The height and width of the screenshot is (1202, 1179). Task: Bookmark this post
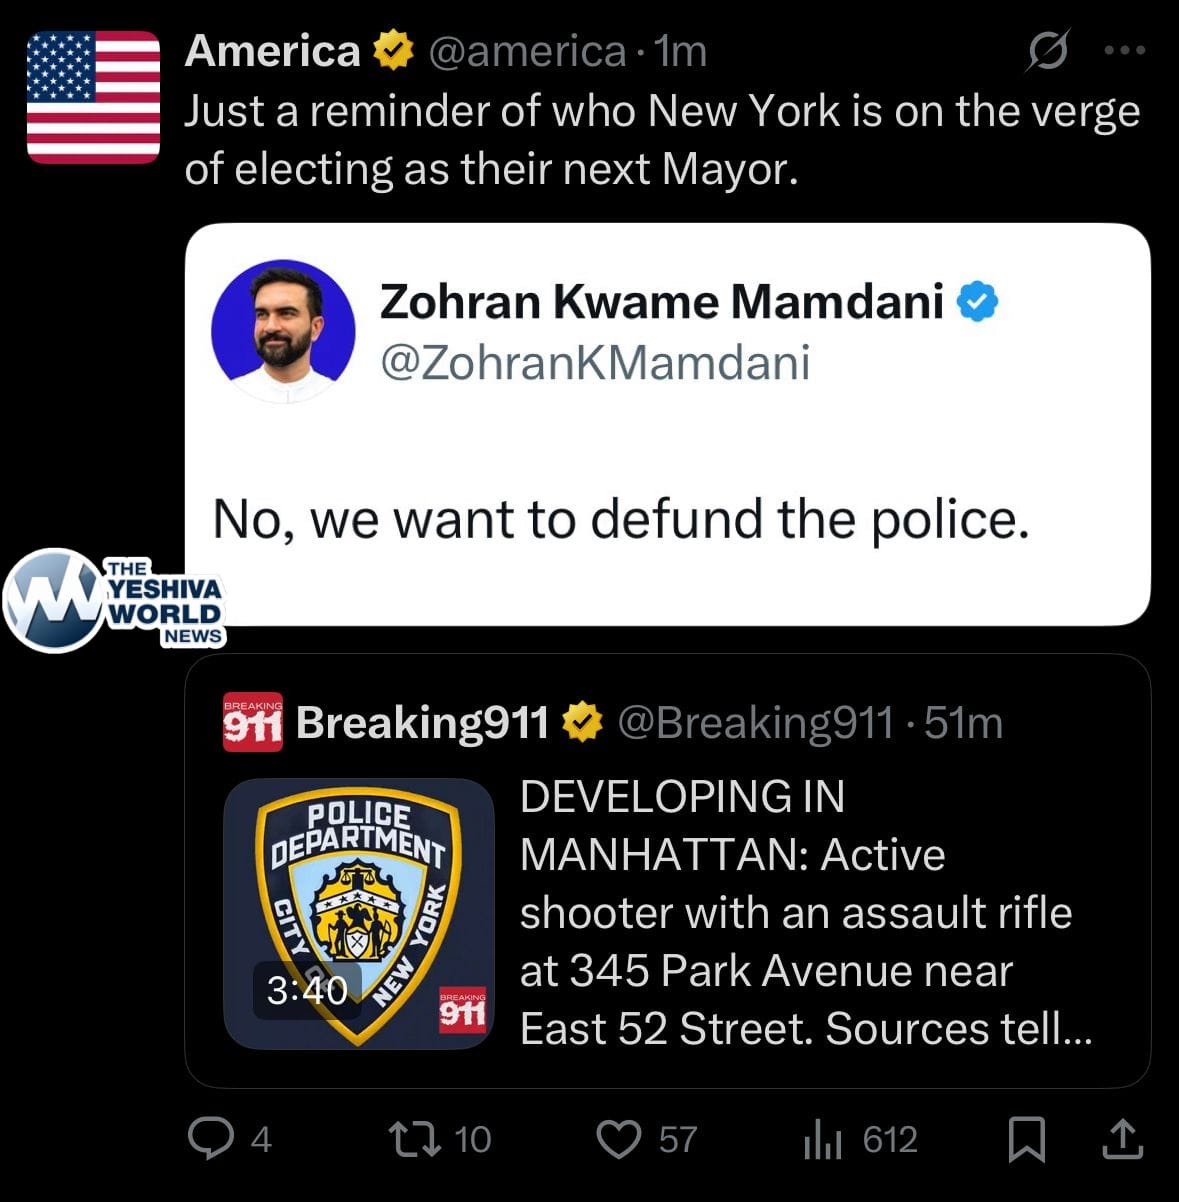(x=1026, y=1139)
